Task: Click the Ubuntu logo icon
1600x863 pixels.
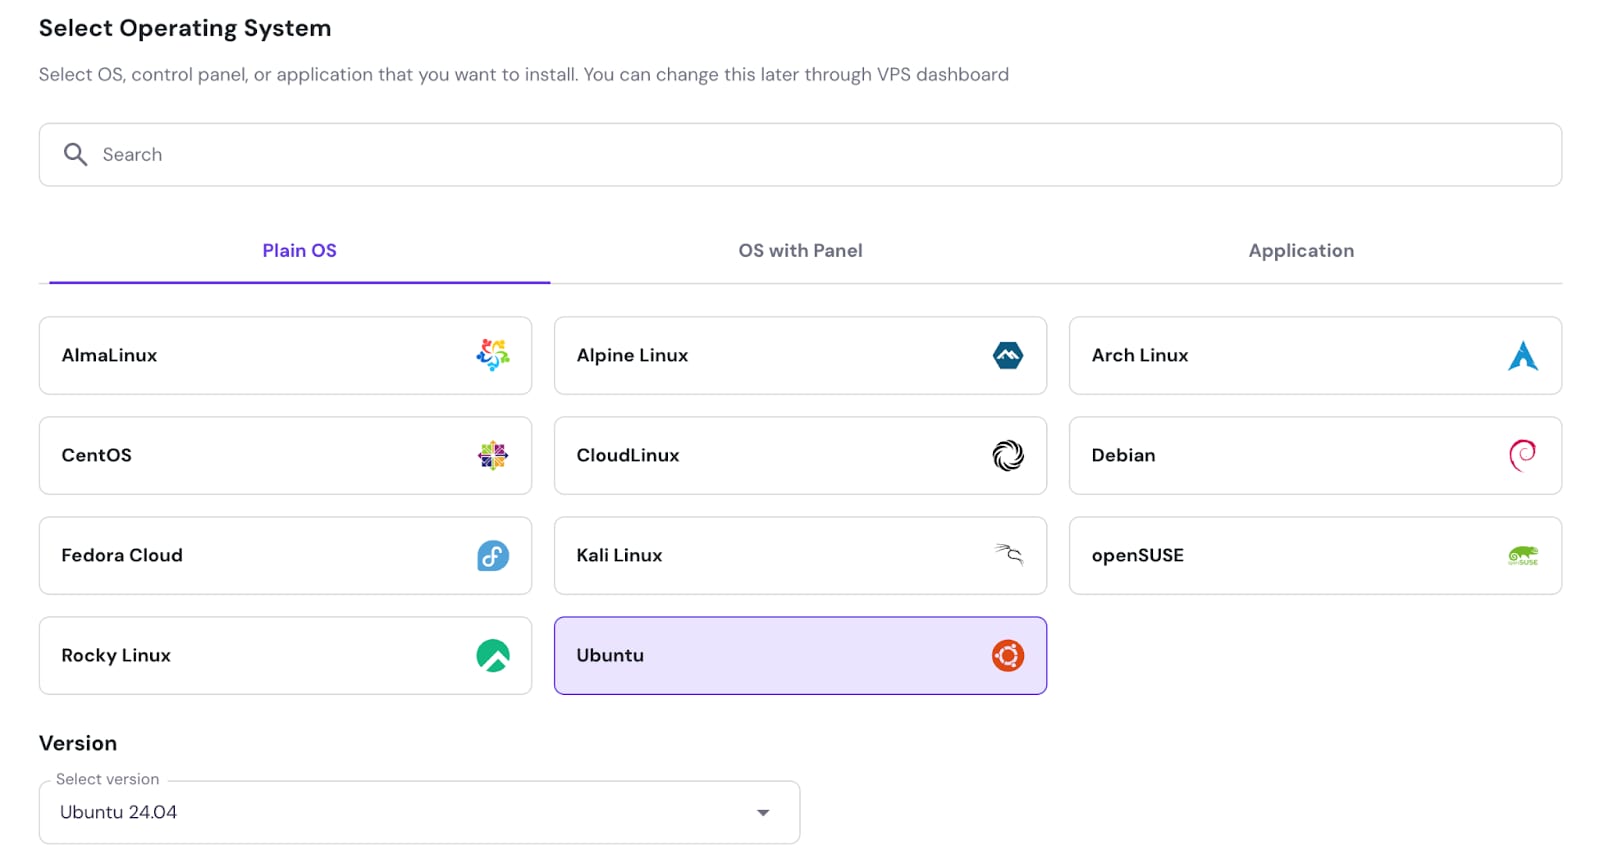Action: point(1007,655)
